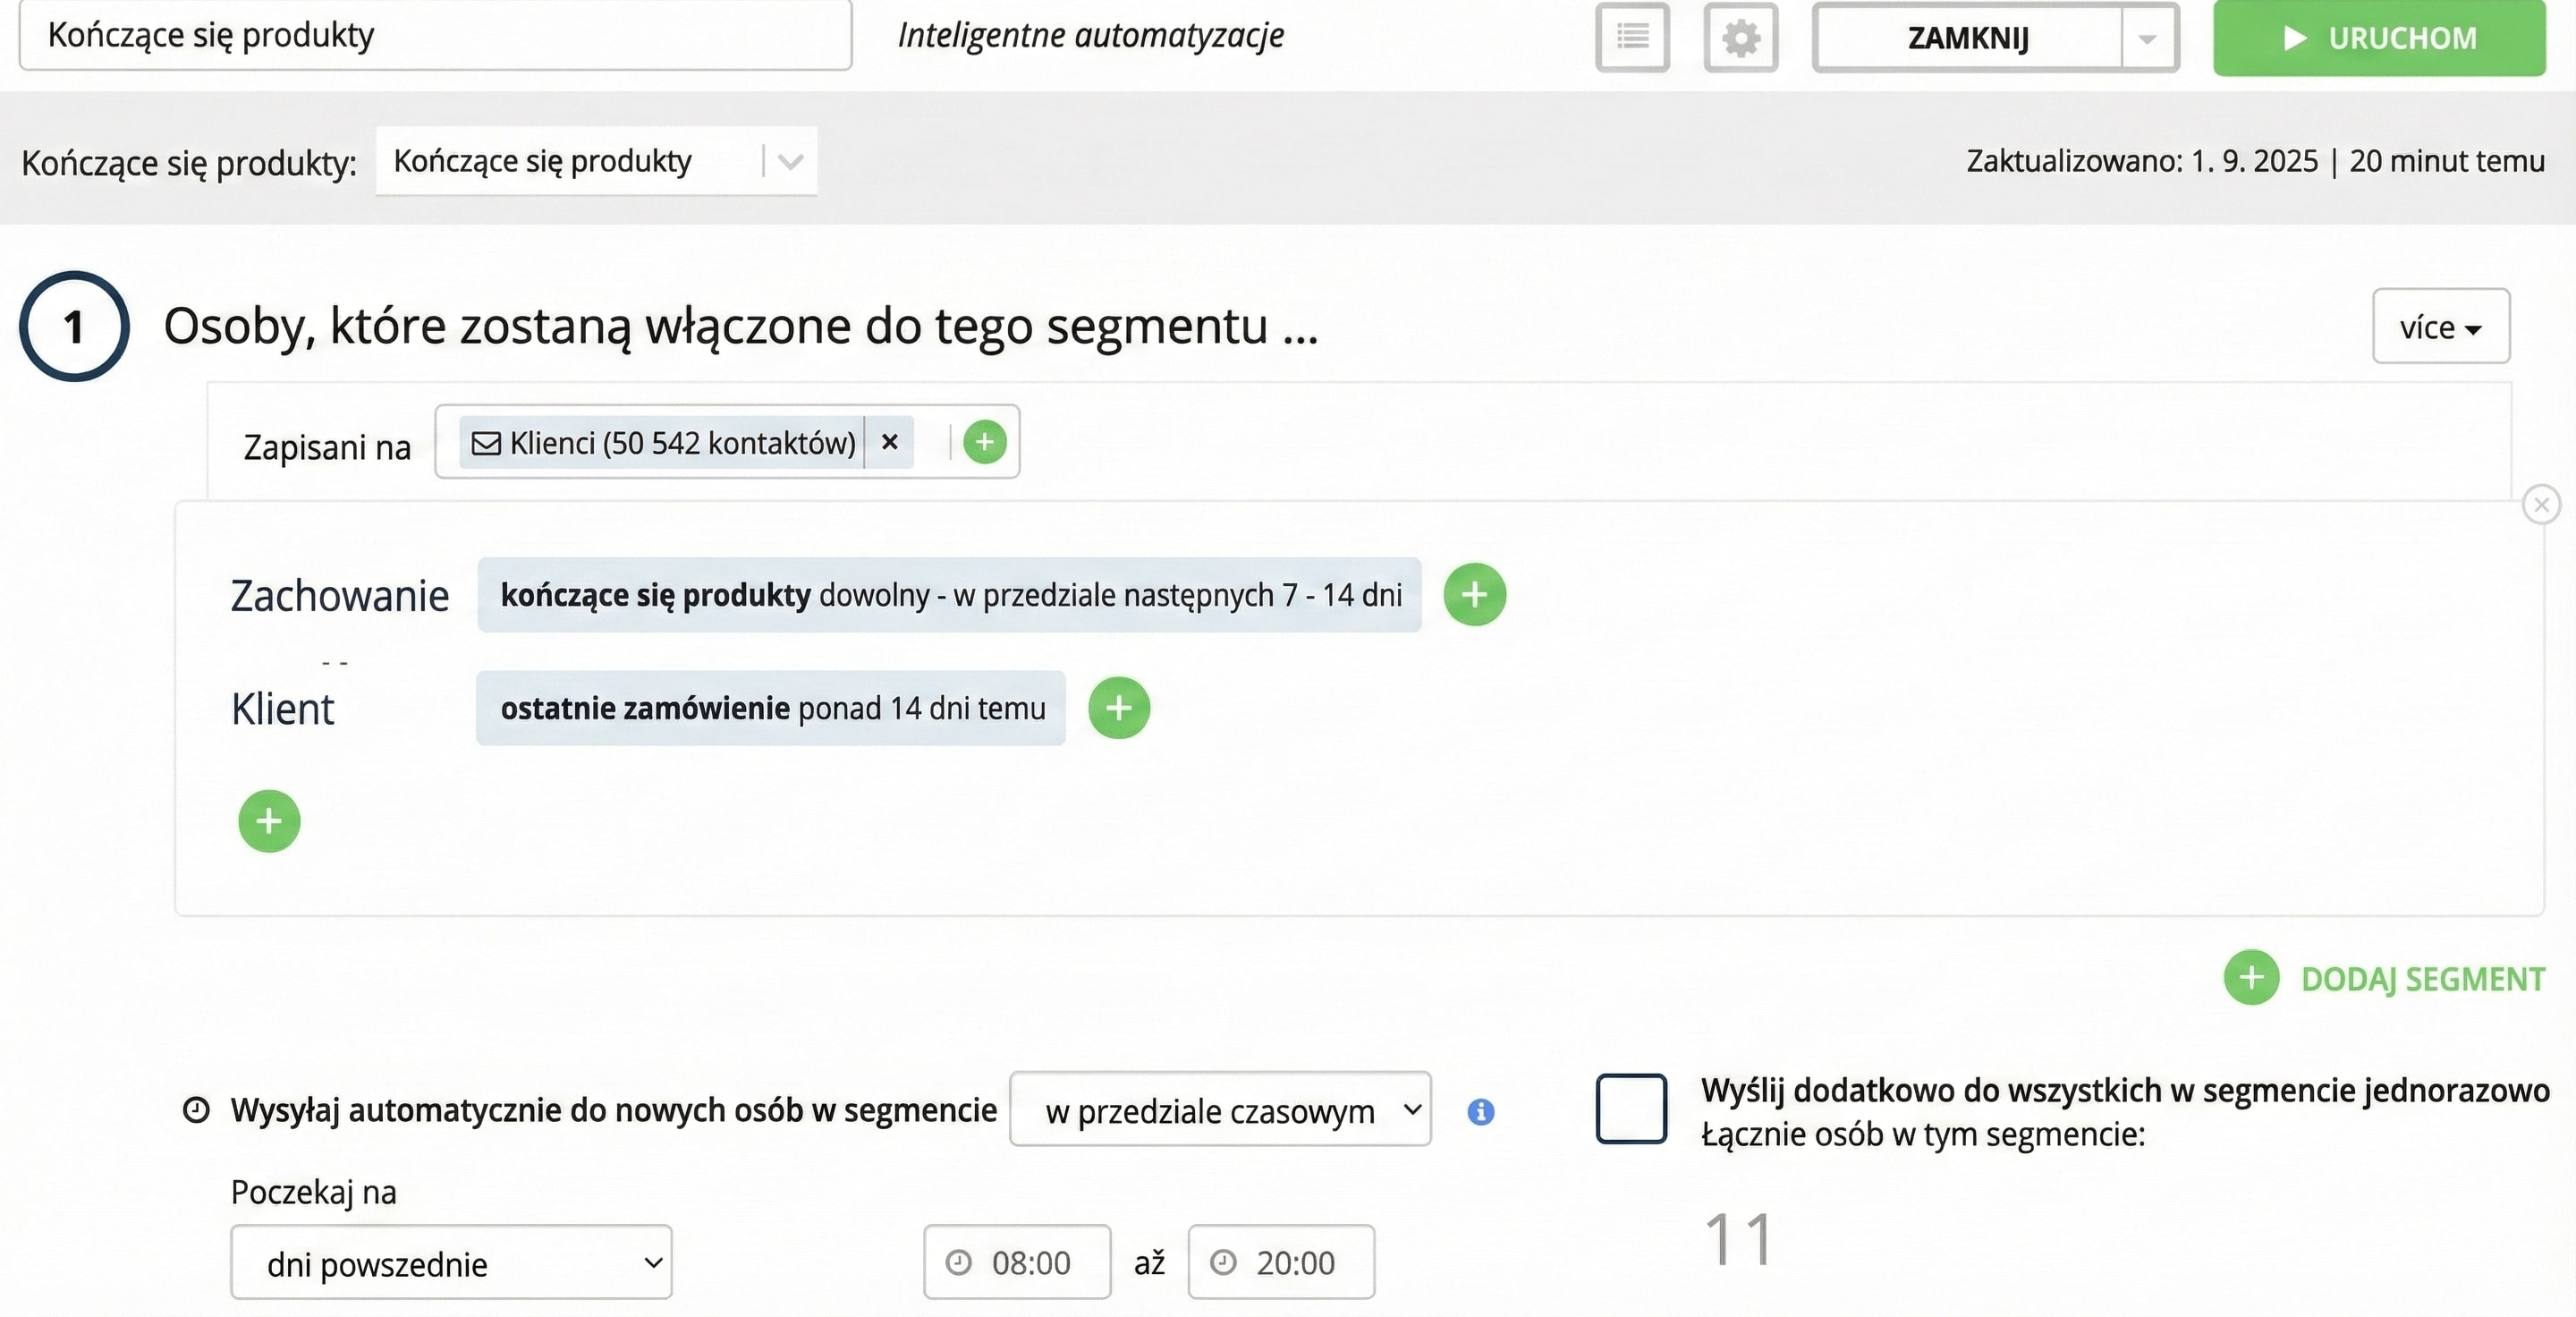Add condition after kończące się produkty rule

pos(1474,595)
